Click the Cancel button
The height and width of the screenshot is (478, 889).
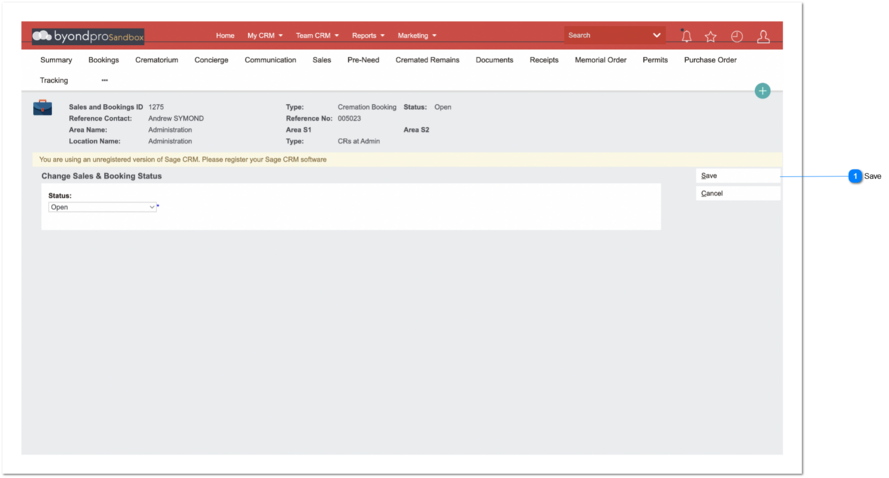738,193
